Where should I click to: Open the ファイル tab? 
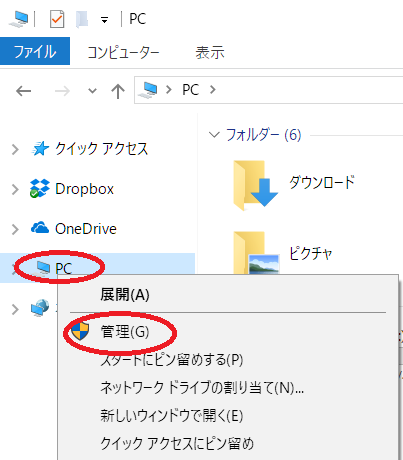pyautogui.click(x=35, y=51)
